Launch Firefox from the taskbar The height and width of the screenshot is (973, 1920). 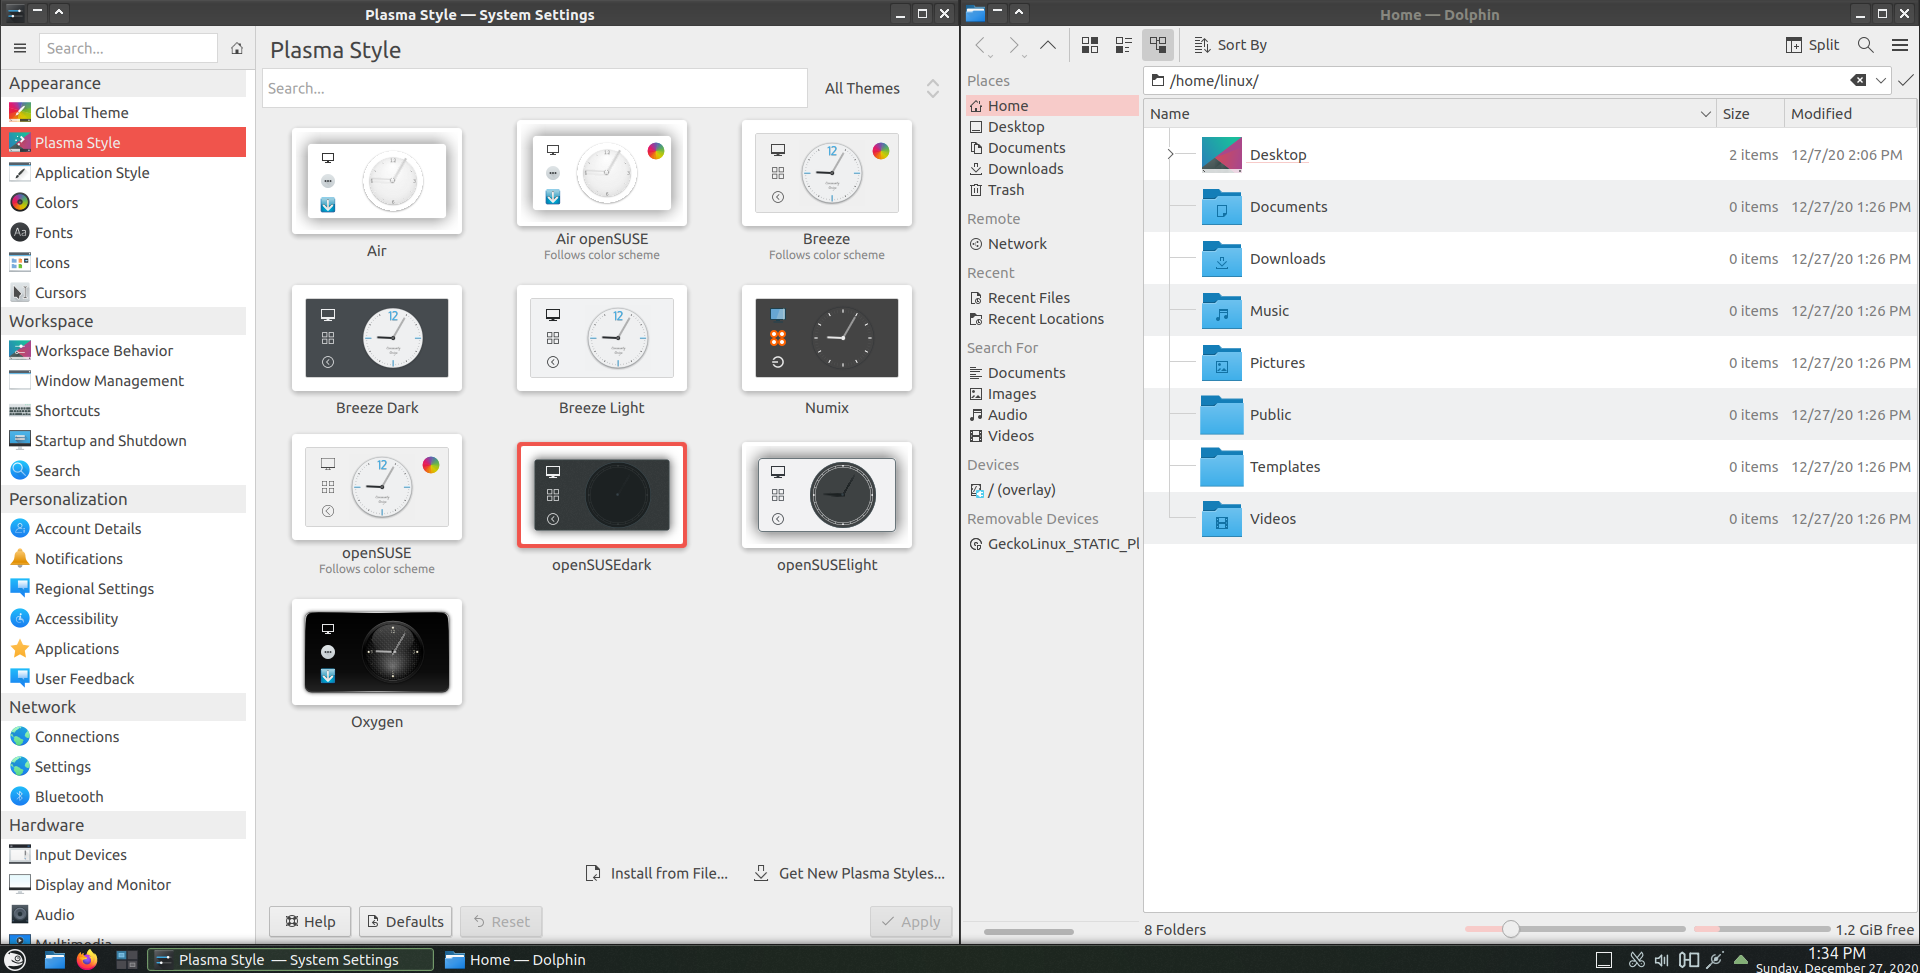[87, 960]
